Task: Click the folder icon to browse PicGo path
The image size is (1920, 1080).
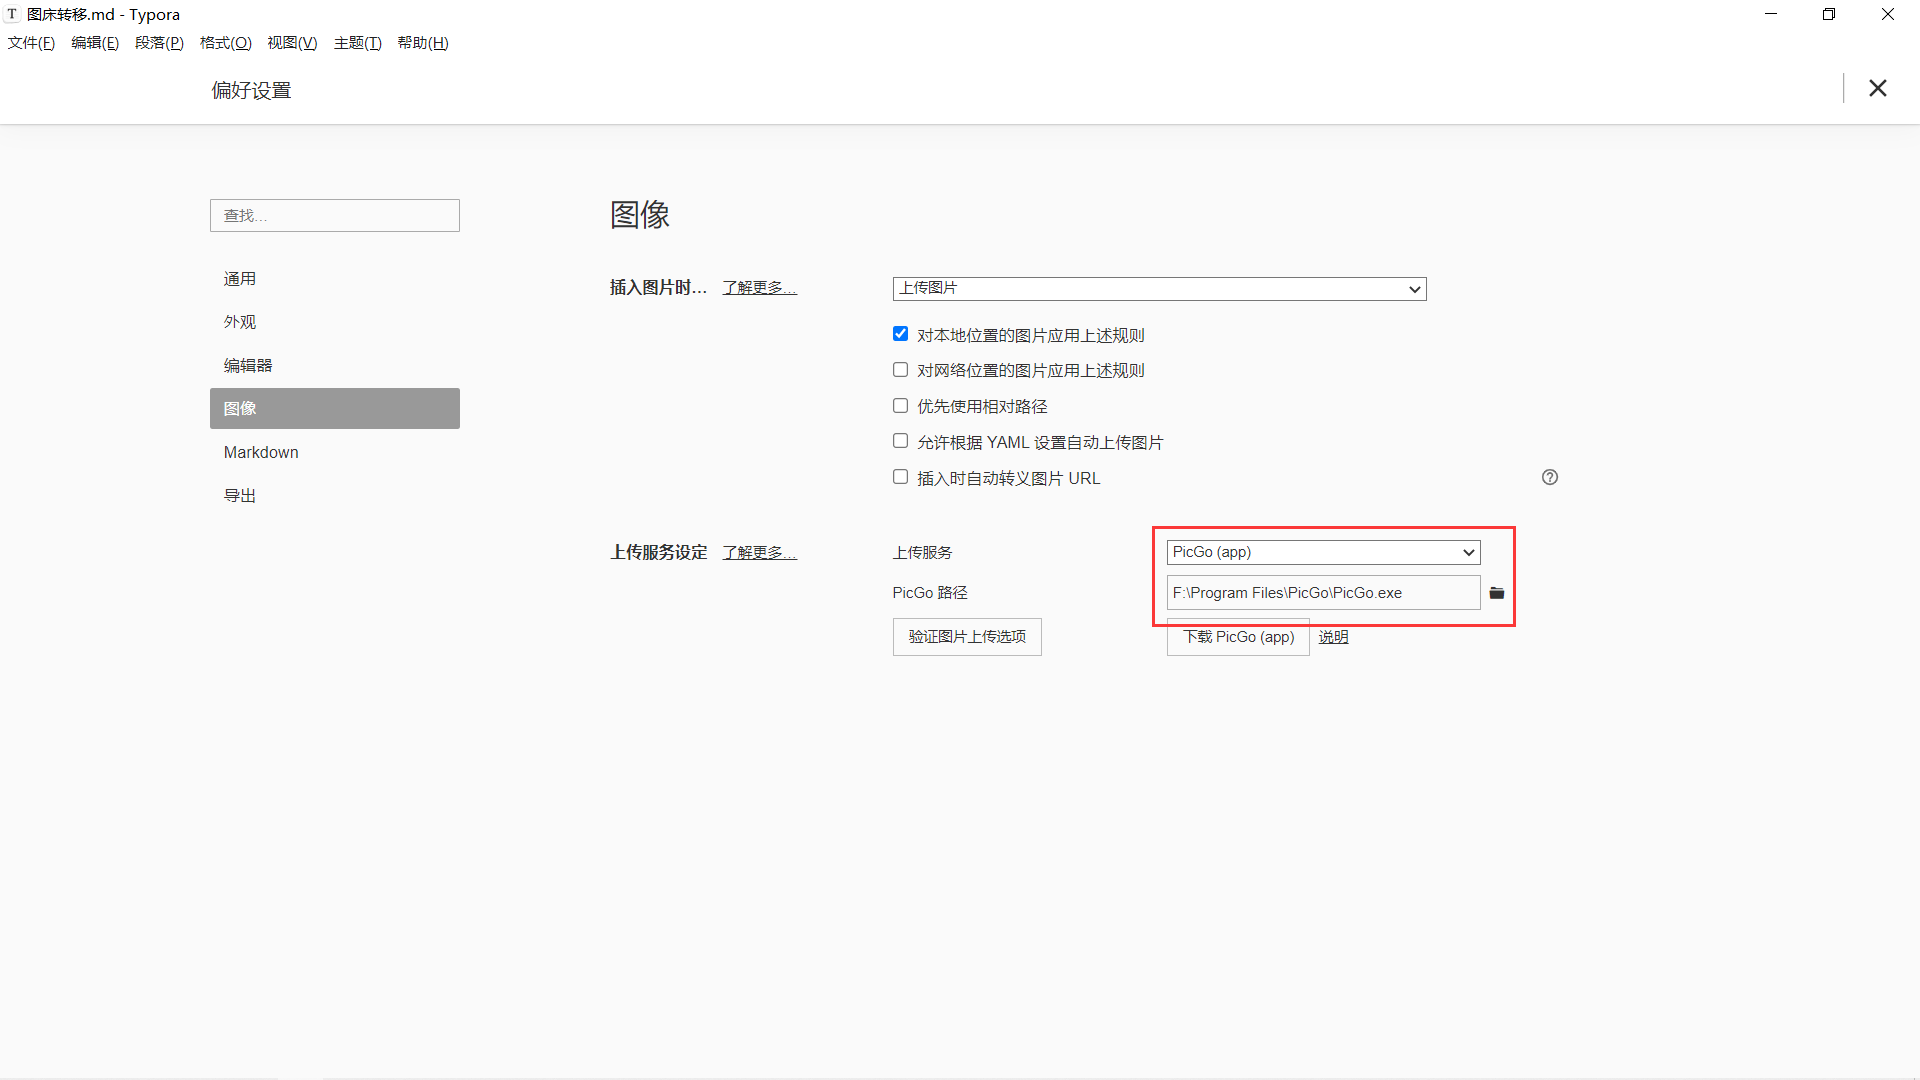Action: 1496,593
